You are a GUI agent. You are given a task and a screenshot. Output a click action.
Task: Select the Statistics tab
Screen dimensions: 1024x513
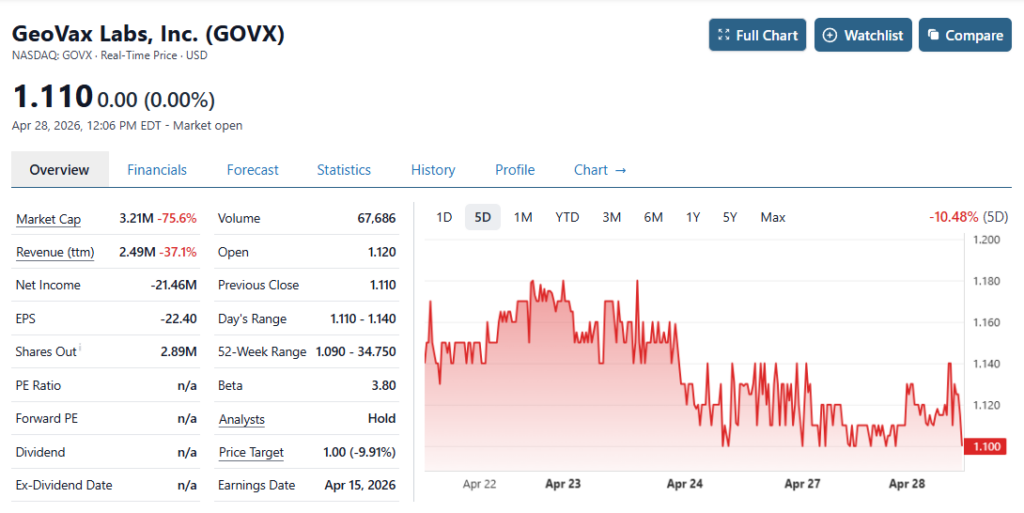click(344, 170)
